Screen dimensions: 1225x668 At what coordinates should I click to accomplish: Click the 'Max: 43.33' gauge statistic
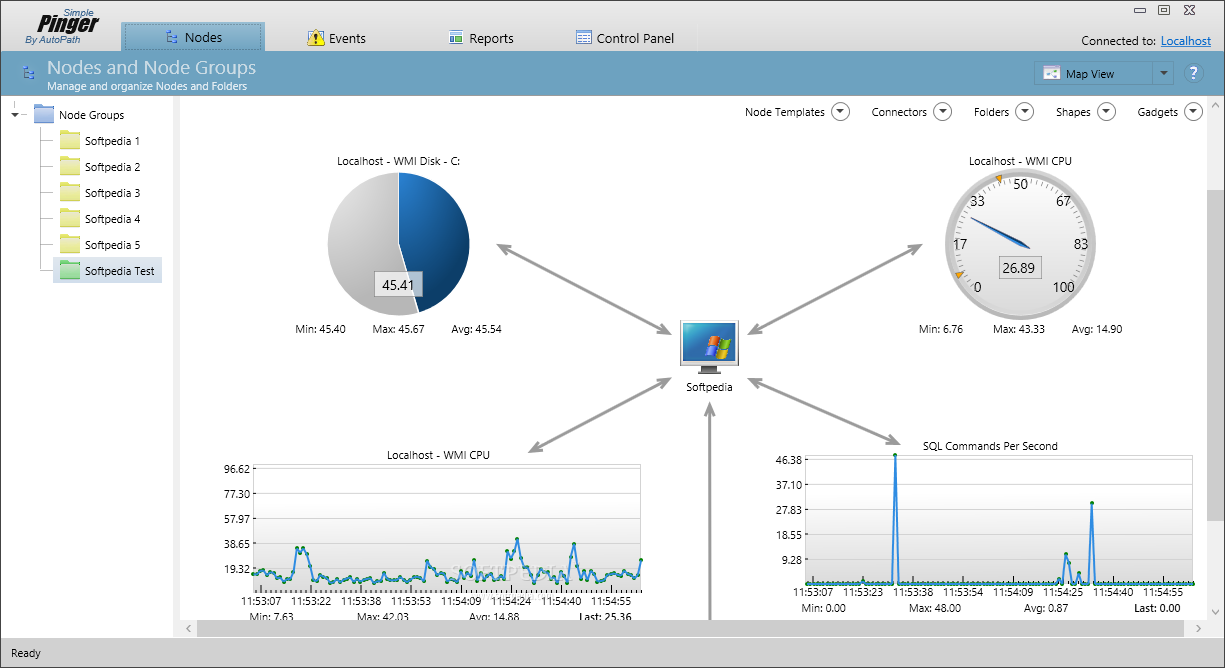pos(1020,329)
